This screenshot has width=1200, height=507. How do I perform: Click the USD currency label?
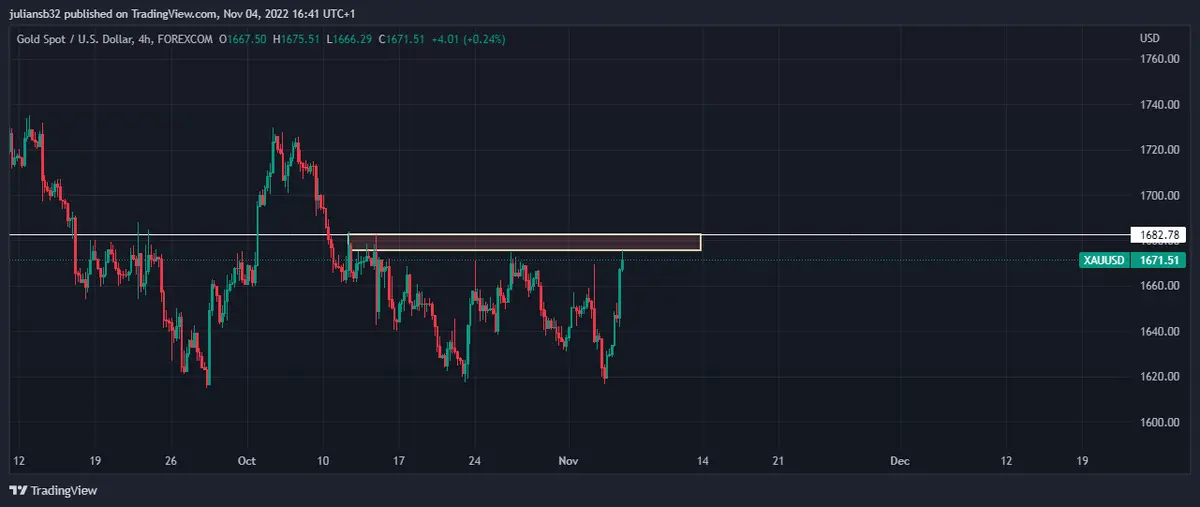1149,38
